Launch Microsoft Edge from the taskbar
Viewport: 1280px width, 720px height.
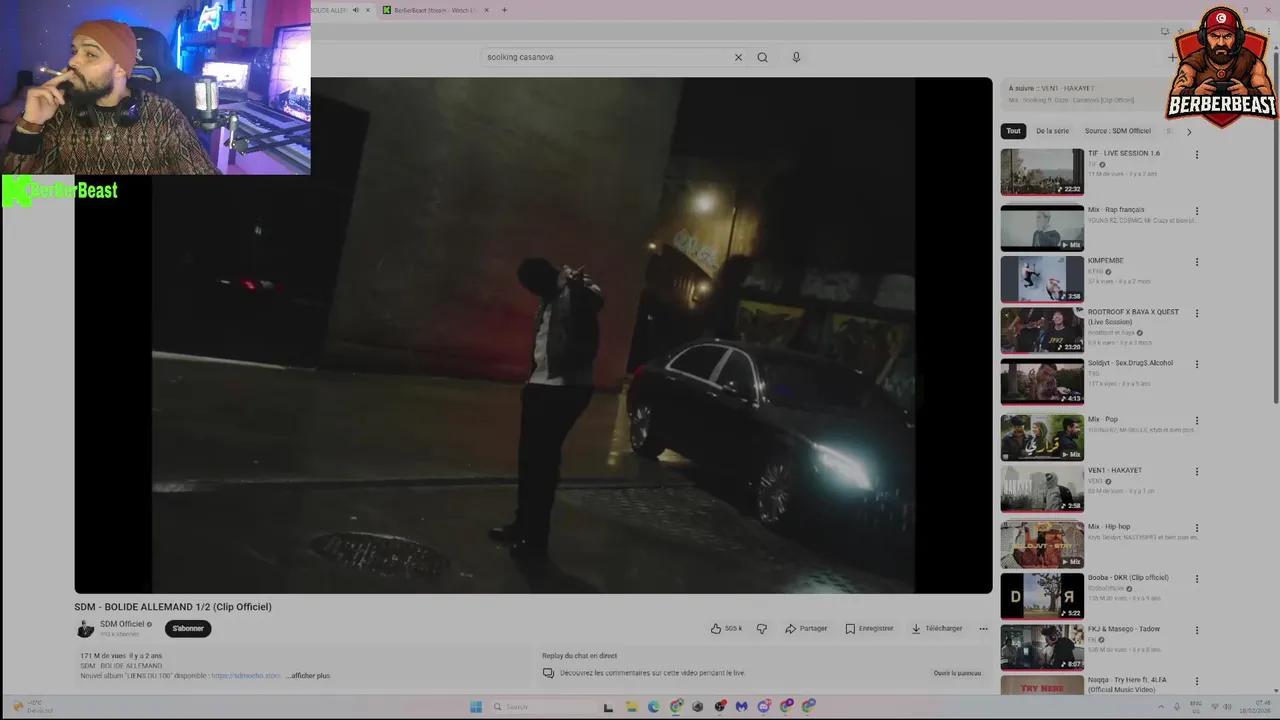pyautogui.click(x=653, y=706)
